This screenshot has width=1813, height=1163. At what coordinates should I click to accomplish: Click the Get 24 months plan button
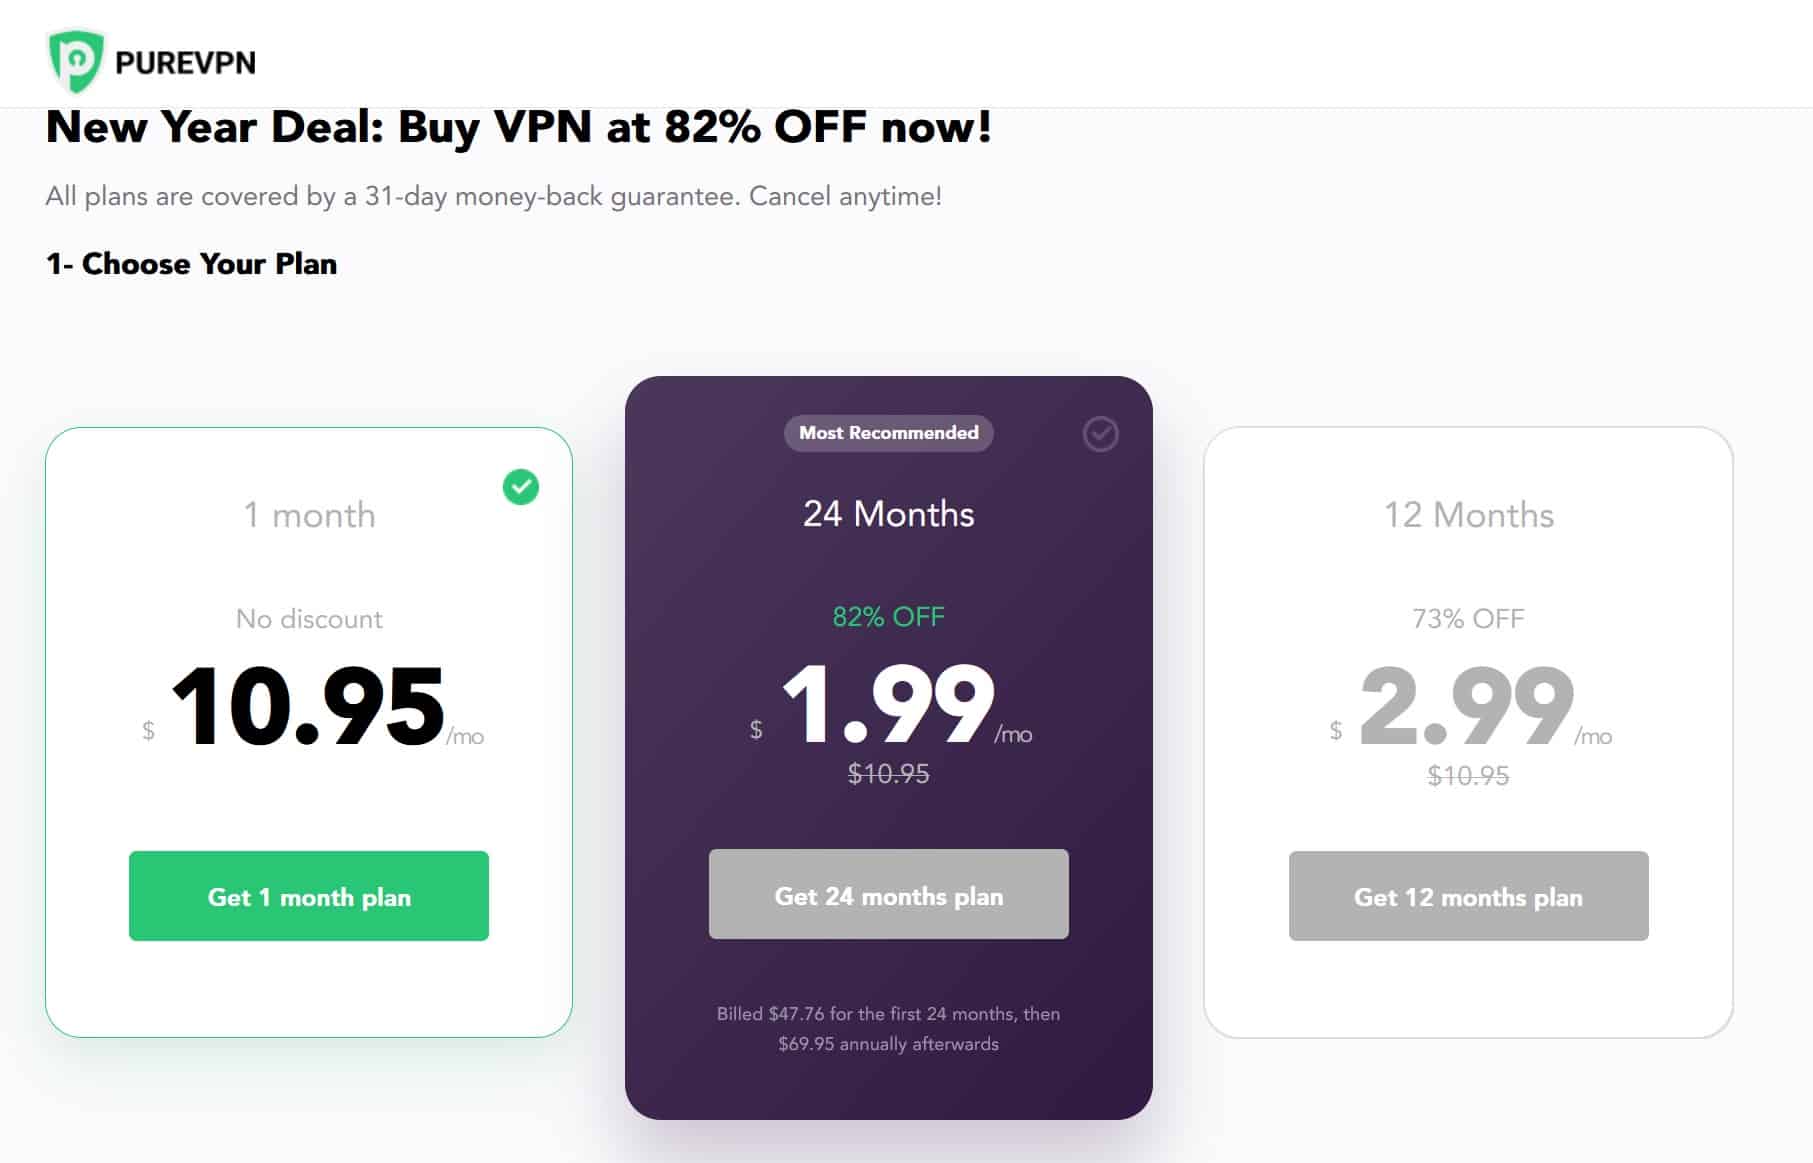[x=889, y=894]
